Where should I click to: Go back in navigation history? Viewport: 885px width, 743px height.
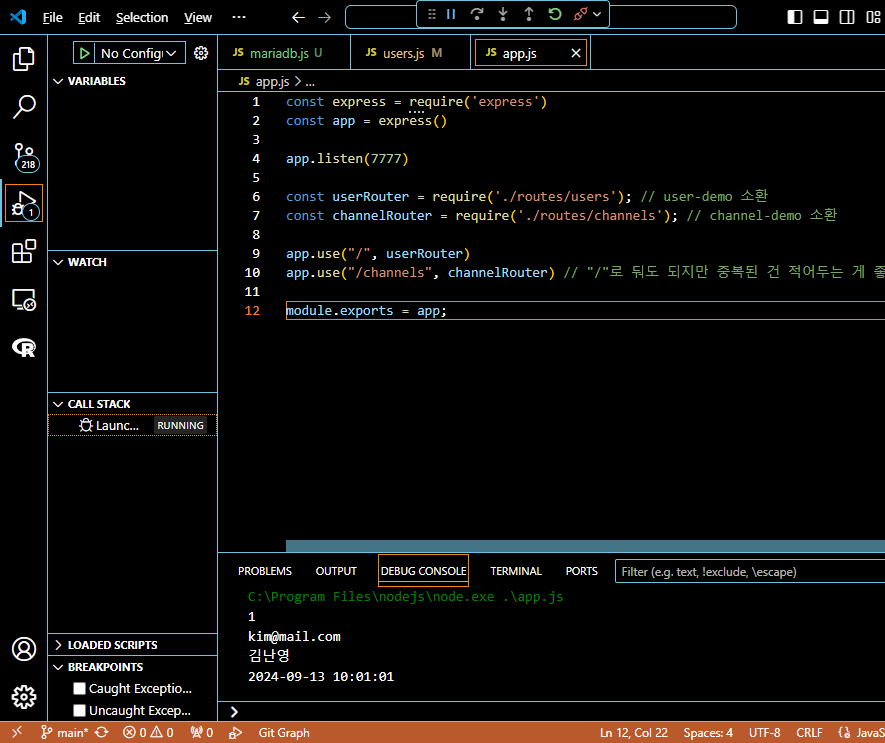[298, 18]
